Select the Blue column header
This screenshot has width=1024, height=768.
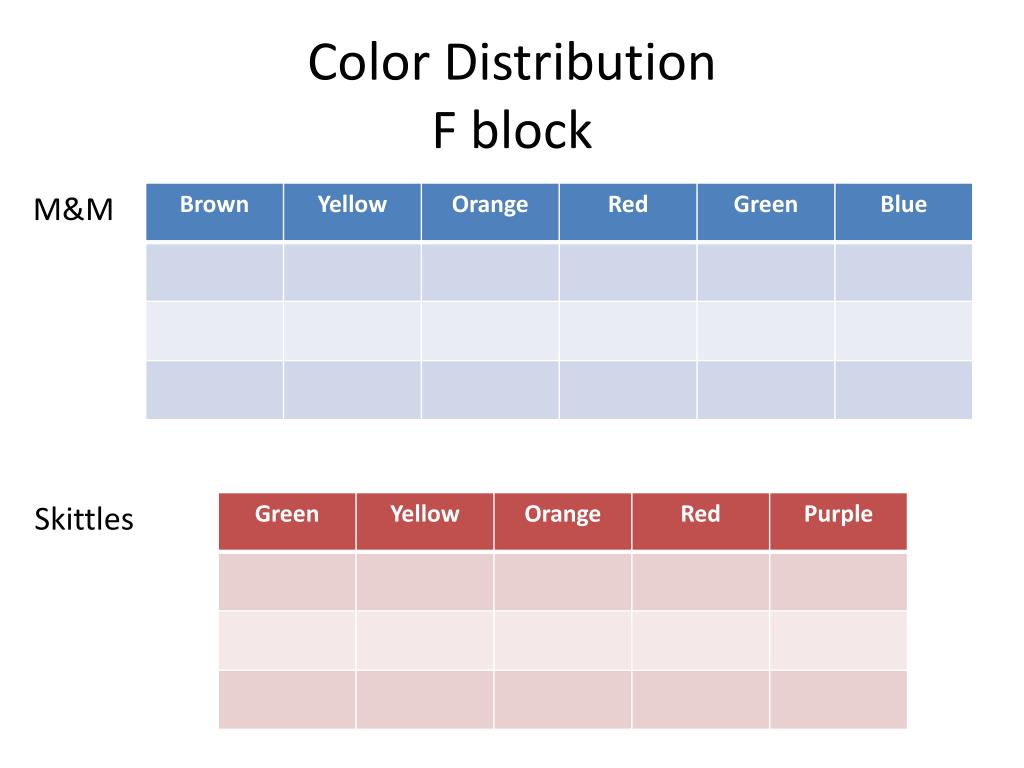click(x=903, y=204)
